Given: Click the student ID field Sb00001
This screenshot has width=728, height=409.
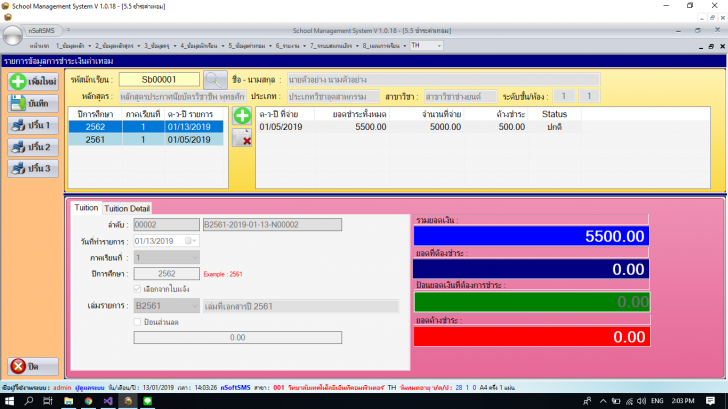Looking at the screenshot, I should pos(159,79).
